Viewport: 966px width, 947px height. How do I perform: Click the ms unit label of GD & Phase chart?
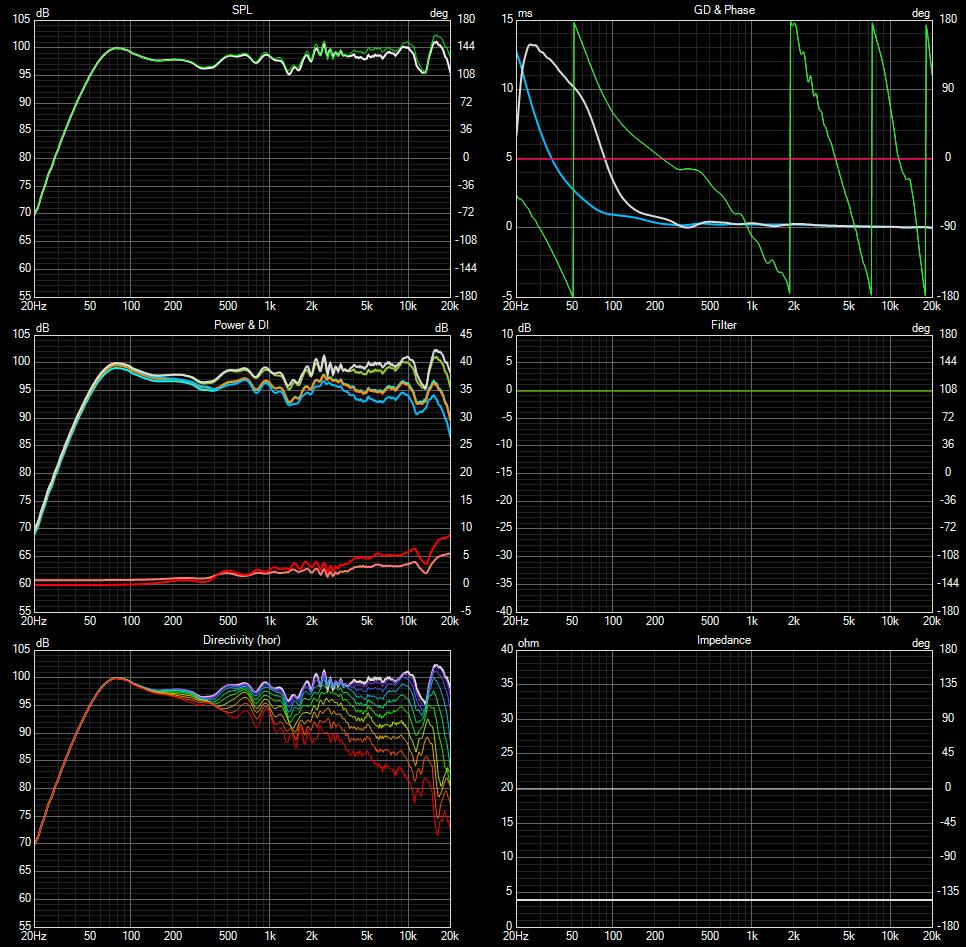525,14
